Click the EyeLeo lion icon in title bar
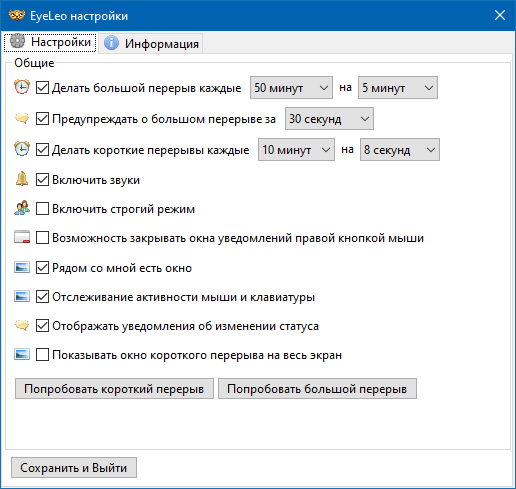This screenshot has height=489, width=516. 17,16
